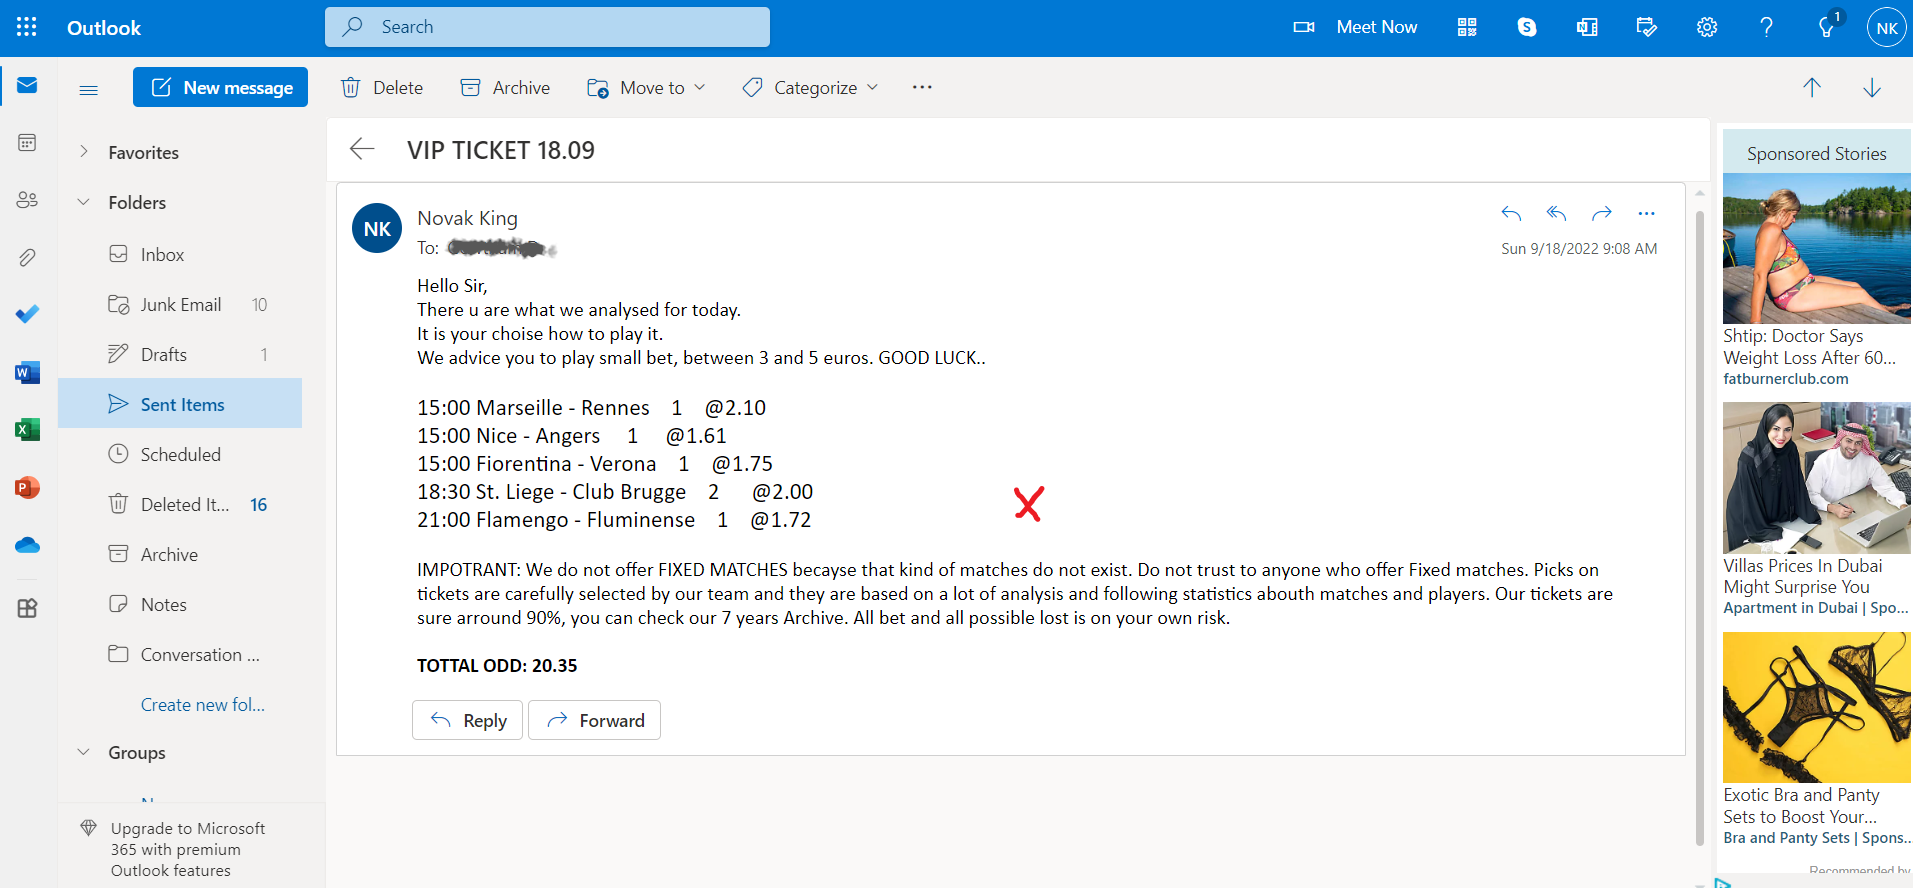Screen dimensions: 1913x888
Task: Click into the Search box
Action: click(x=547, y=27)
